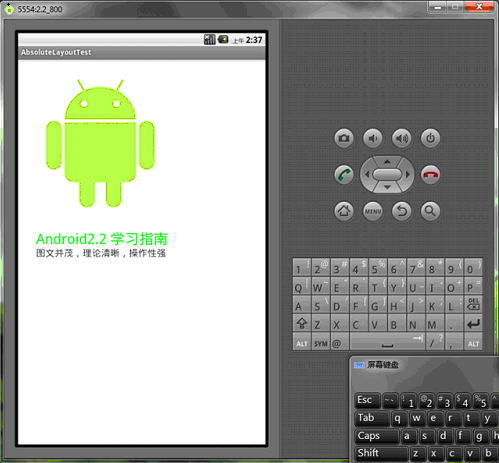Click Shift on the on-screen keyboard window

pos(381,454)
